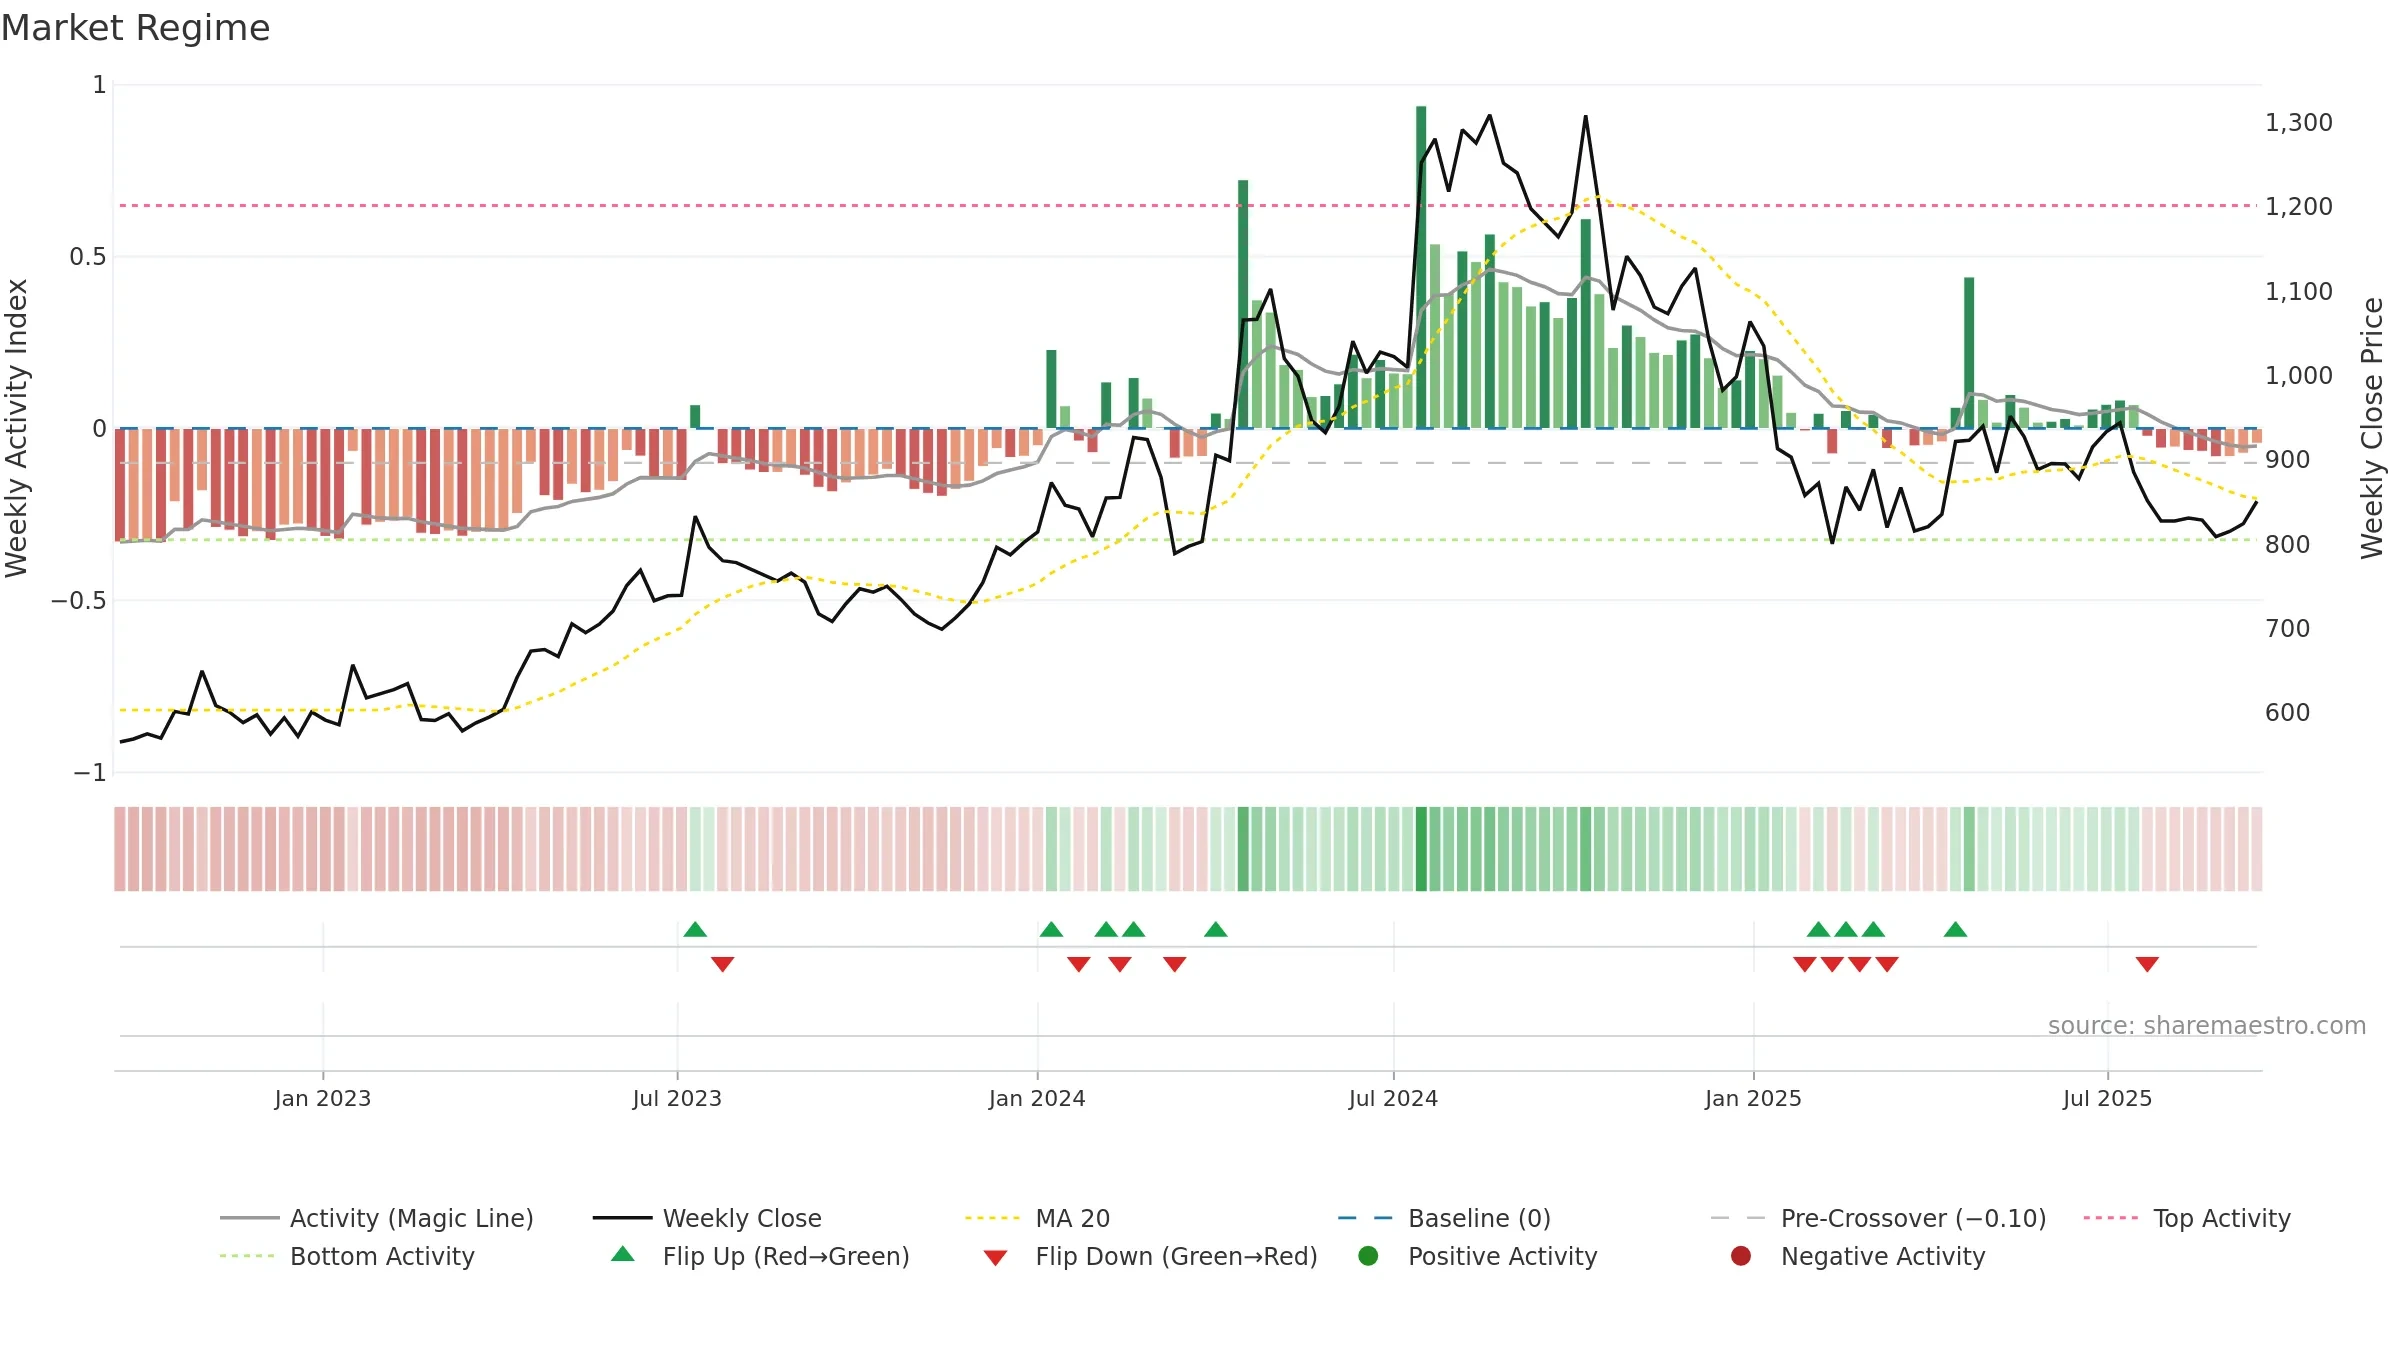Toggle the Flip Down (Green→Red) legend entry
Screen dimensions: 2400x1350
[x=1150, y=1256]
